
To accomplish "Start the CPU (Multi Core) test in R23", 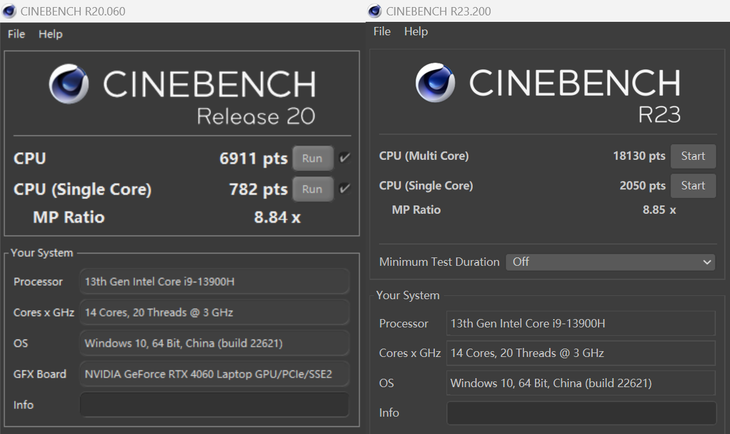I will pyautogui.click(x=693, y=156).
